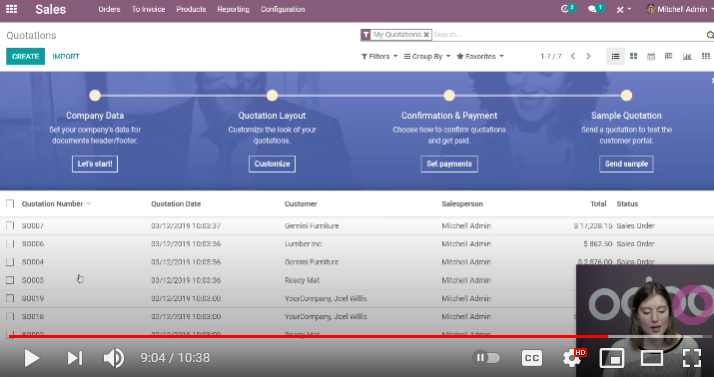Click the $ 862.50 total cell
This screenshot has width=714, height=377.
pos(598,244)
